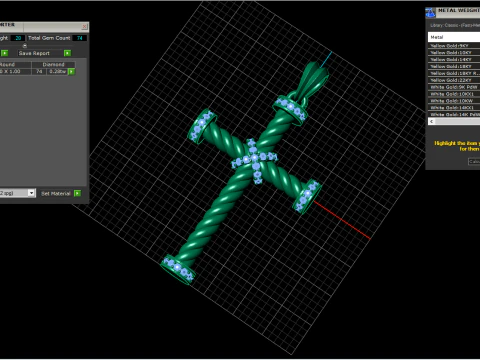
Task: Click the Total Gem Count value 74
Action: [80, 38]
